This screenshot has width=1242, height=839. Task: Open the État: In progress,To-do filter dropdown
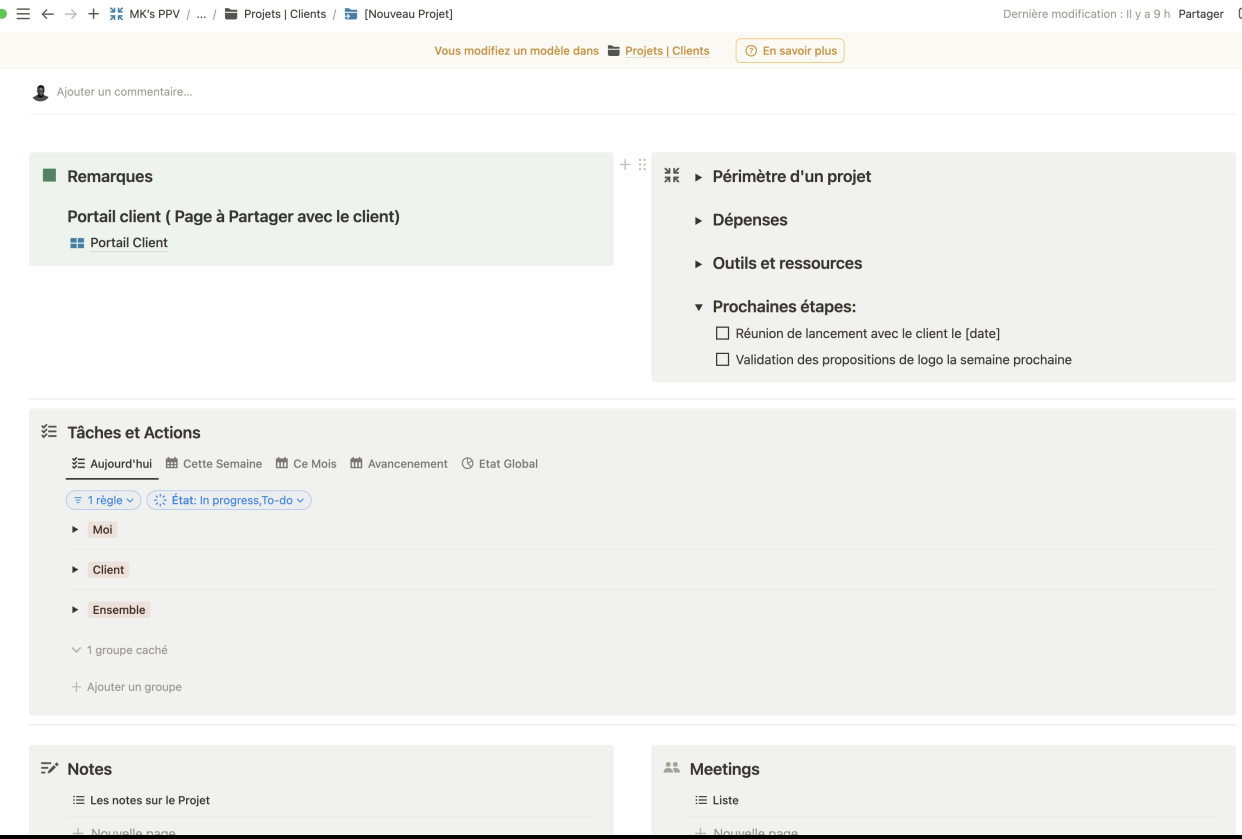coord(228,499)
